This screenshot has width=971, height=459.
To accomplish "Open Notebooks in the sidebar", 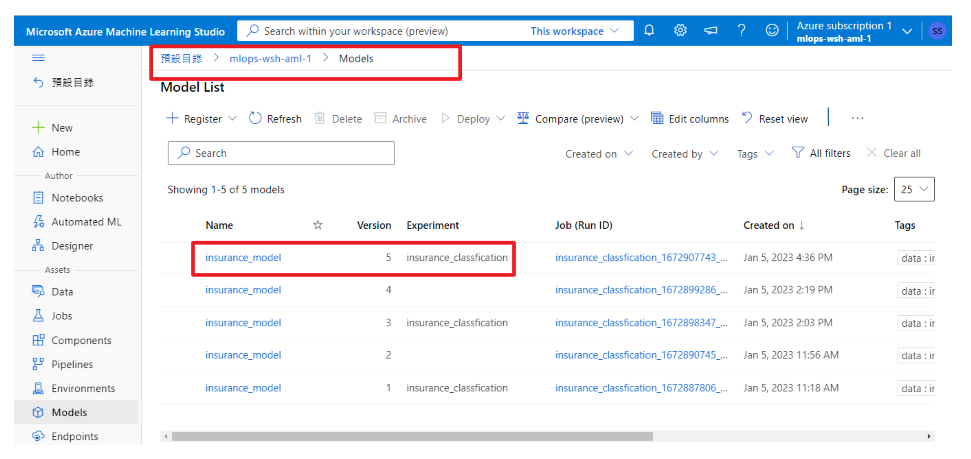I will point(77,198).
